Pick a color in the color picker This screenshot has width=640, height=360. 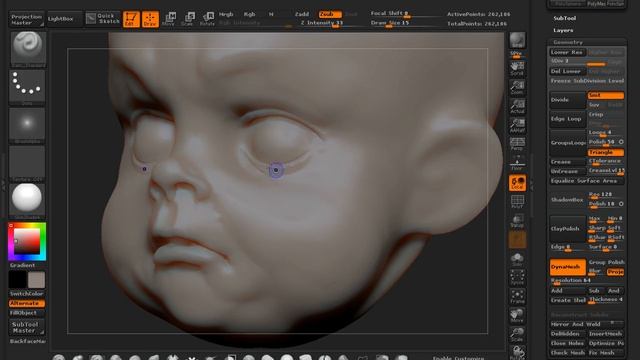tap(27, 242)
